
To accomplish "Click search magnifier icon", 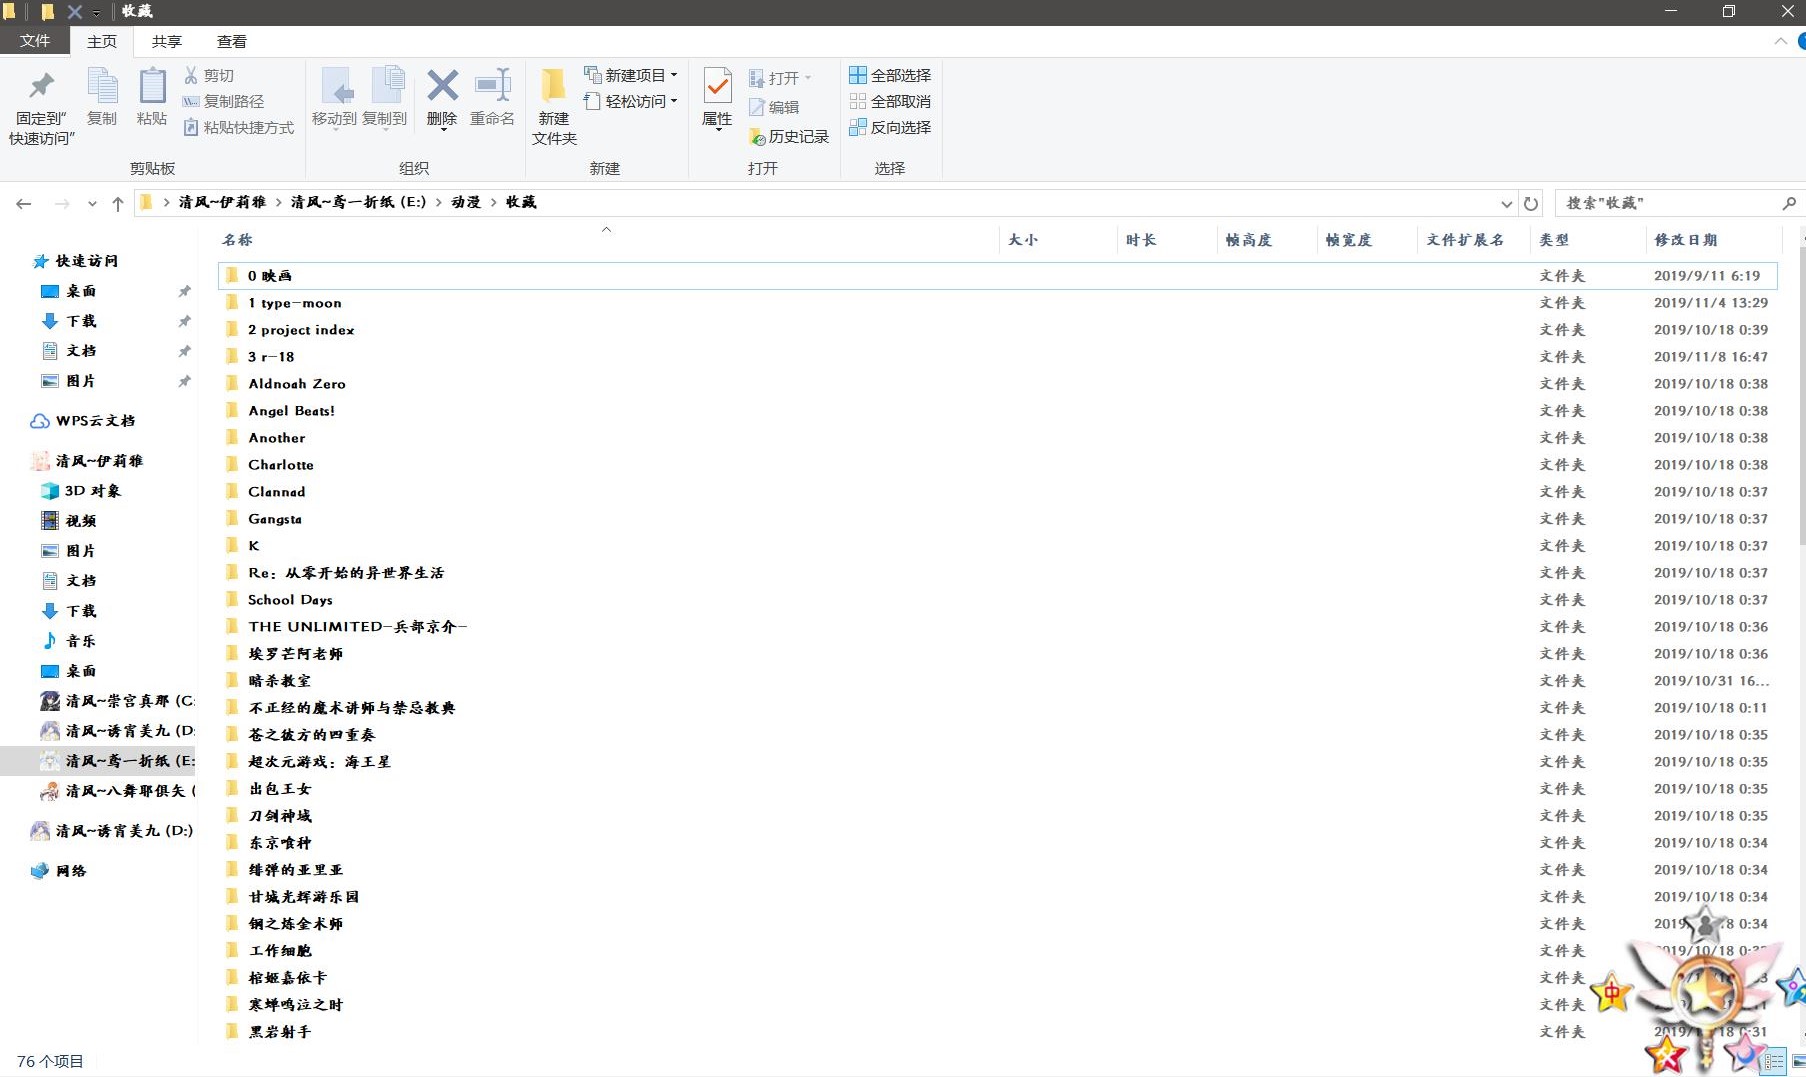I will pyautogui.click(x=1789, y=203).
